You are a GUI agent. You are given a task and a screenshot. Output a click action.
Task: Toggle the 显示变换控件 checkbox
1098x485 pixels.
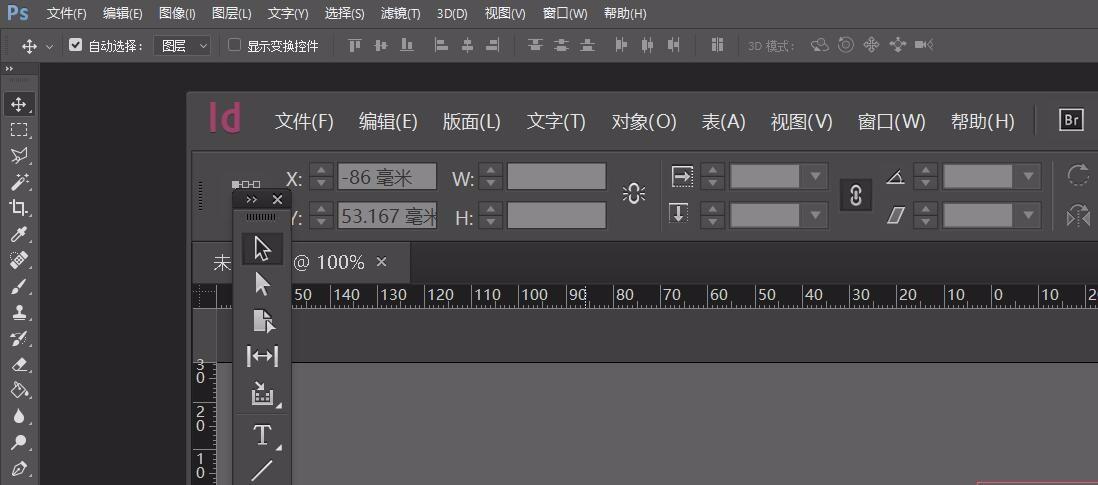(235, 45)
